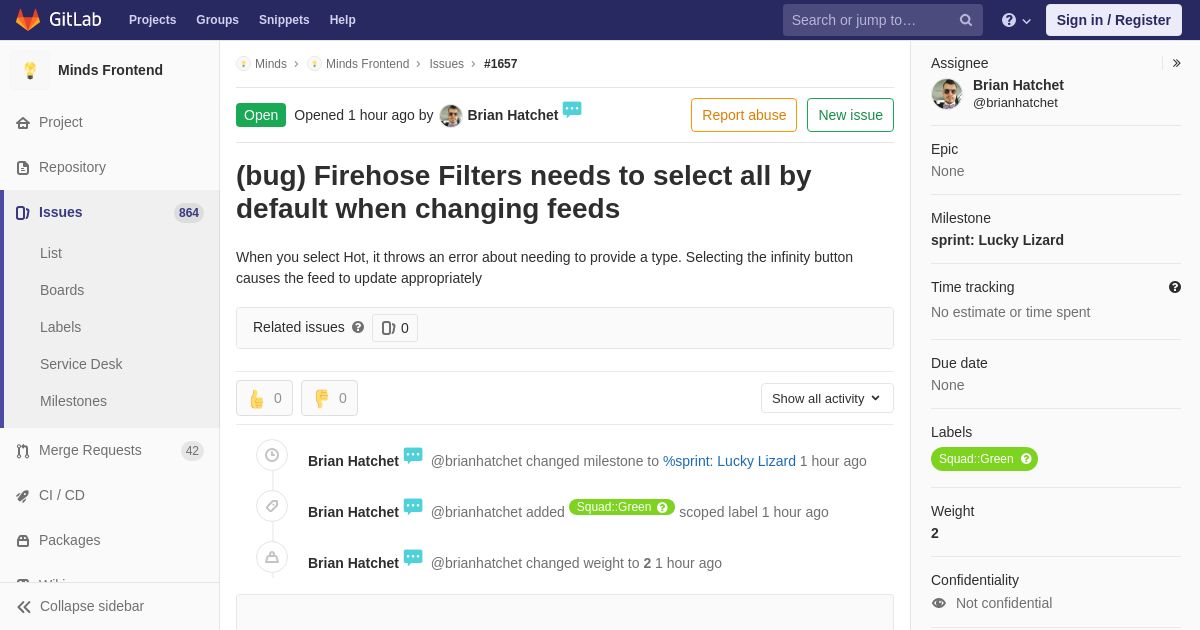Click the New issue button
Image resolution: width=1200 pixels, height=630 pixels.
(850, 115)
